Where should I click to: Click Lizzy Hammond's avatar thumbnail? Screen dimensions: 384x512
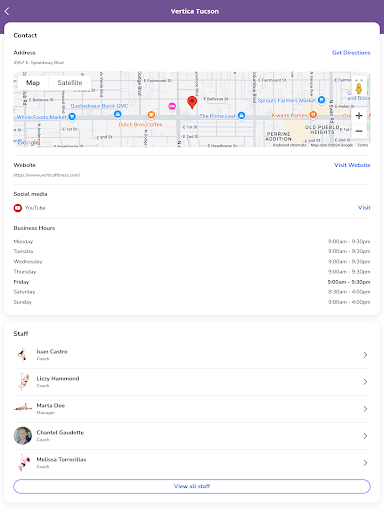point(23,382)
